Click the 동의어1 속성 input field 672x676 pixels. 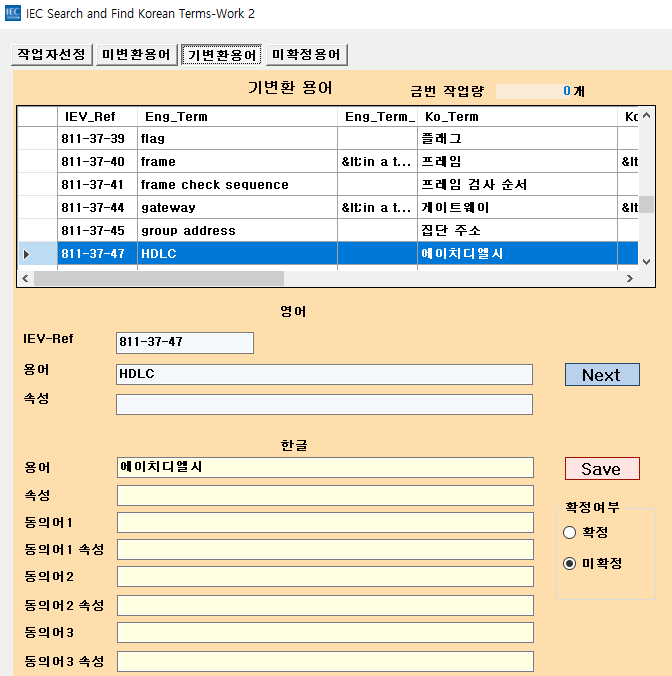pyautogui.click(x=325, y=550)
